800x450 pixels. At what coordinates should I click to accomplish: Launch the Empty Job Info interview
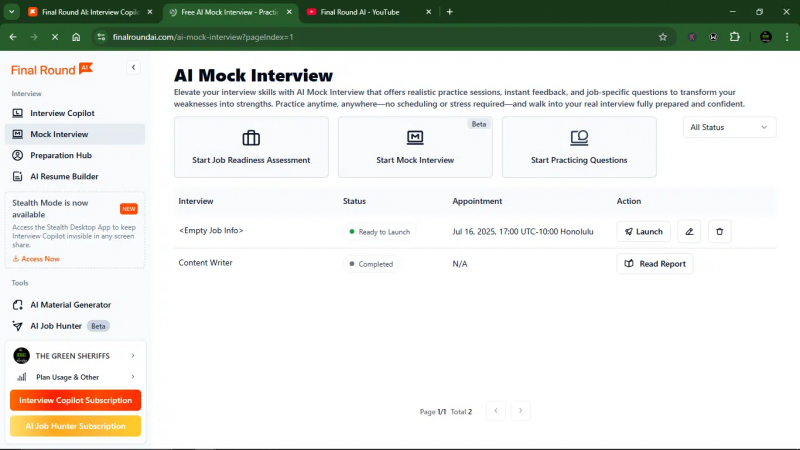[643, 231]
